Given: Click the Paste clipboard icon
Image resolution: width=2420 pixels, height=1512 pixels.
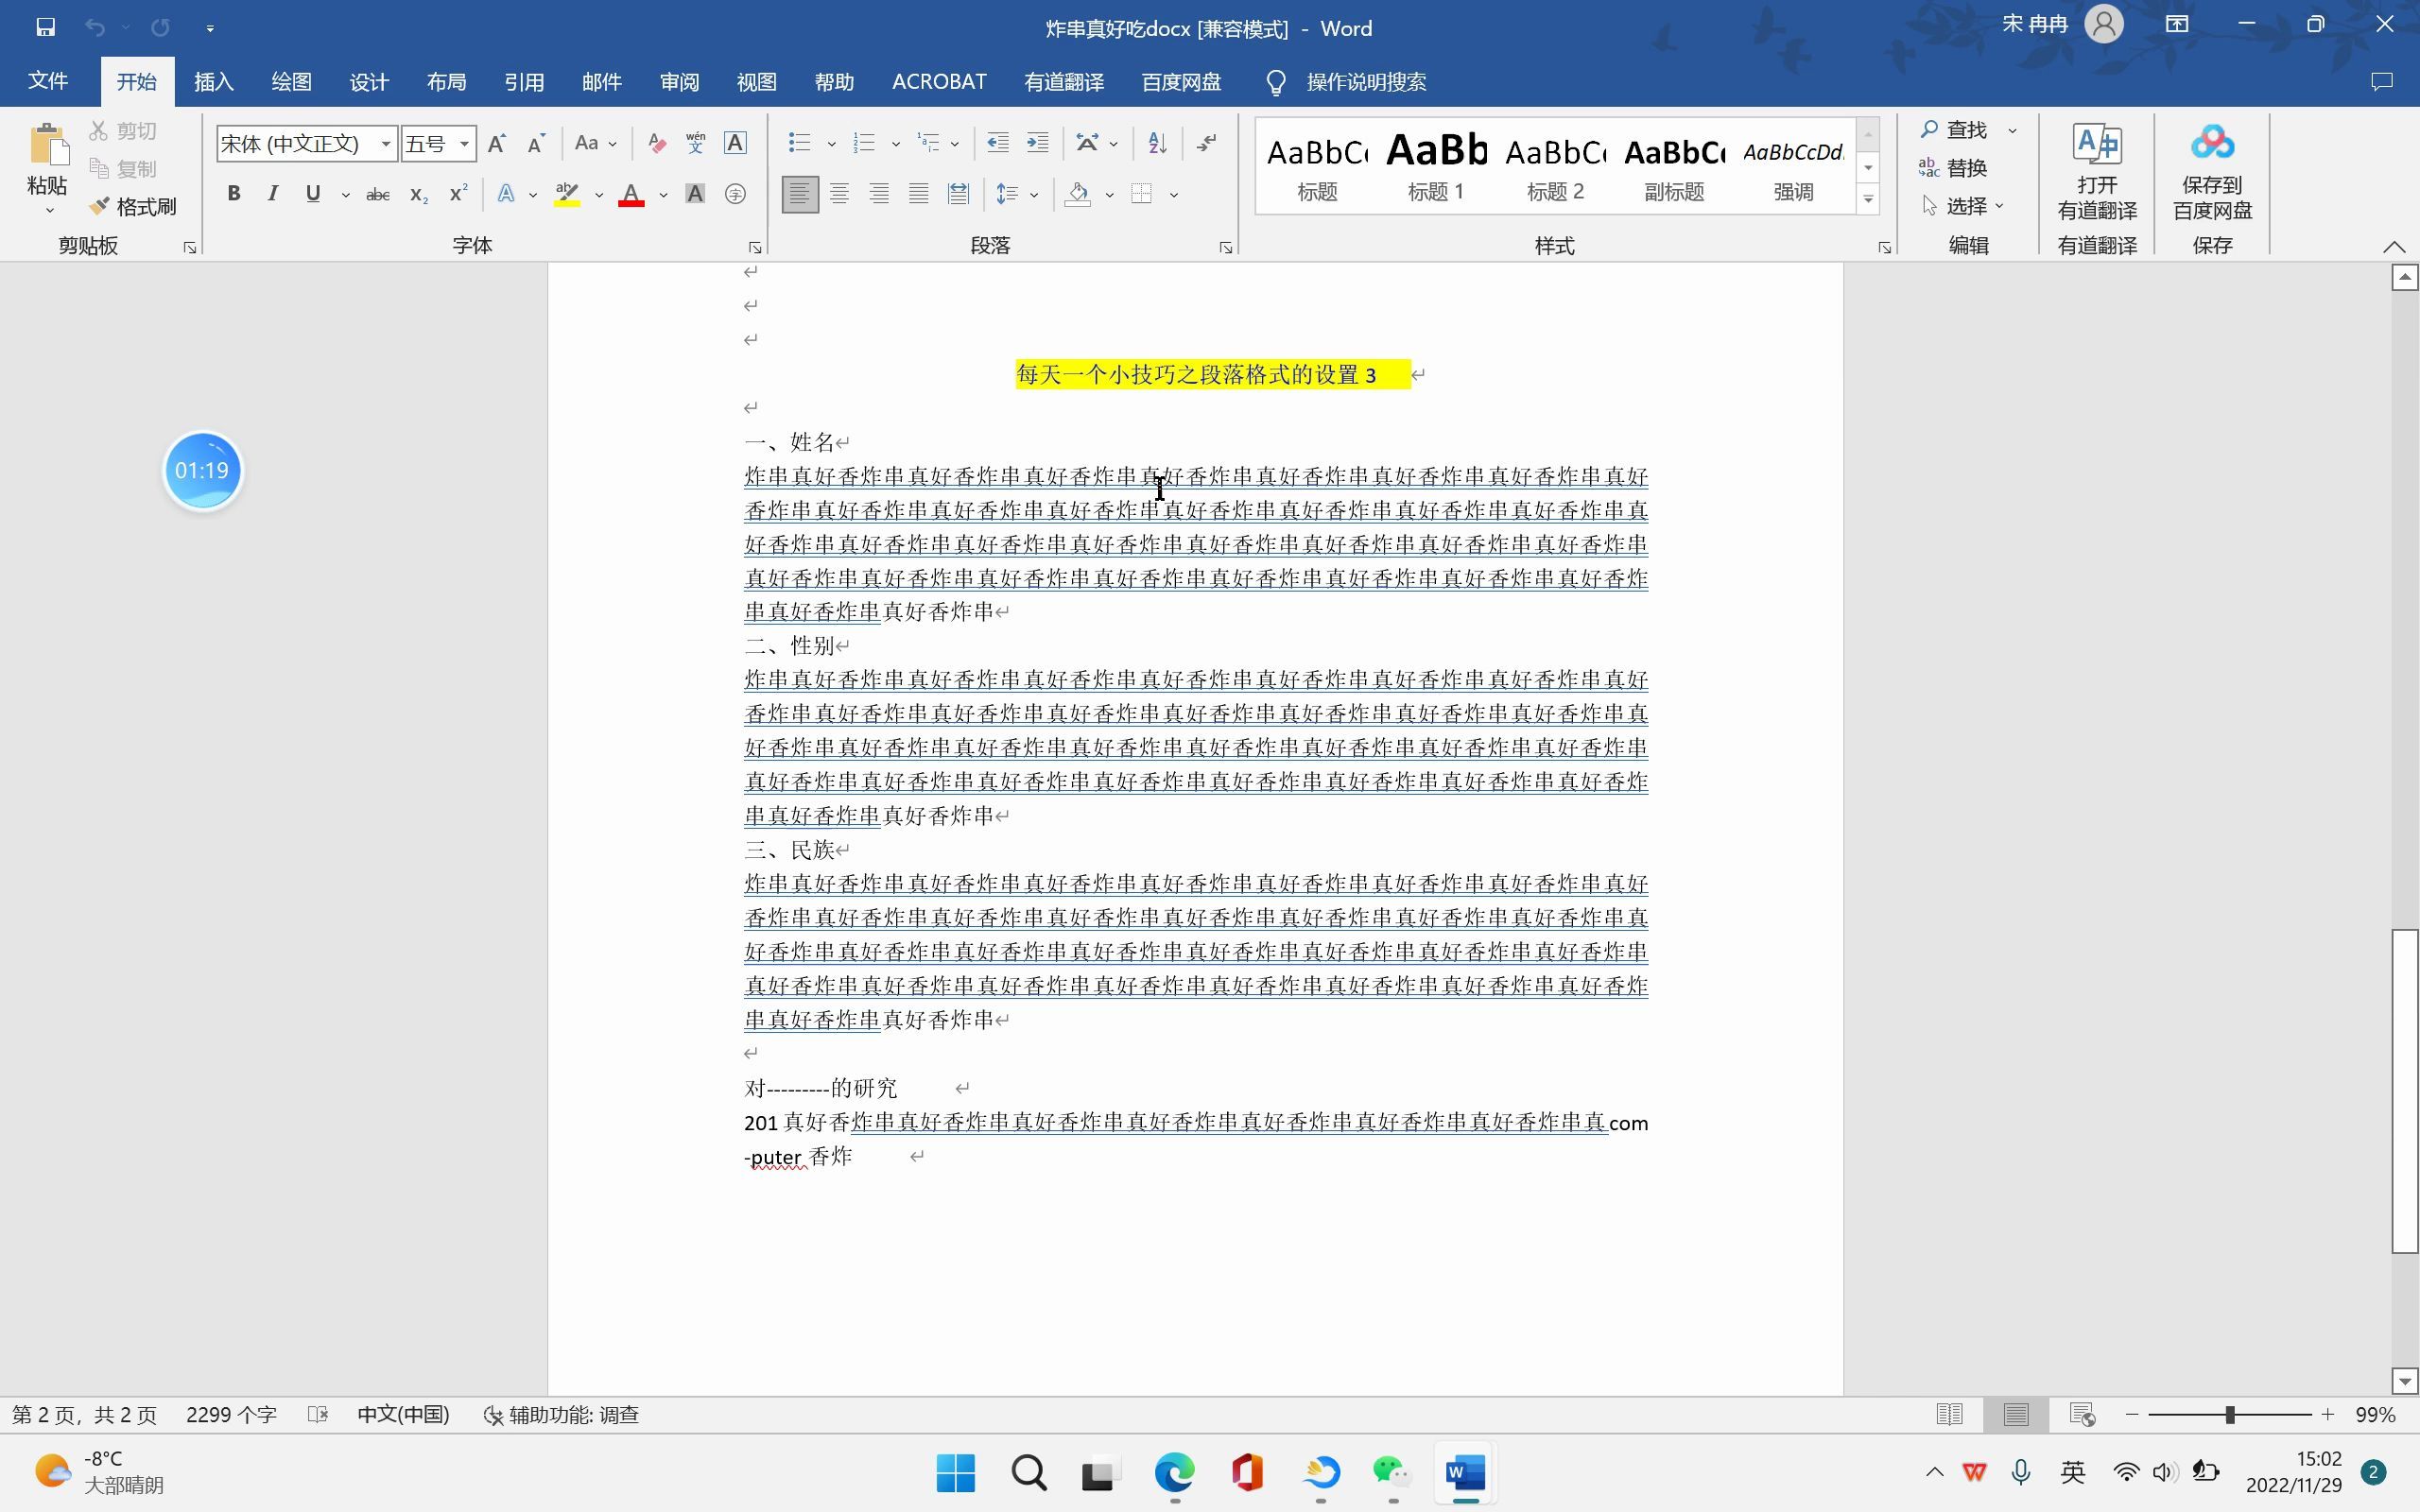Looking at the screenshot, I should [x=47, y=146].
